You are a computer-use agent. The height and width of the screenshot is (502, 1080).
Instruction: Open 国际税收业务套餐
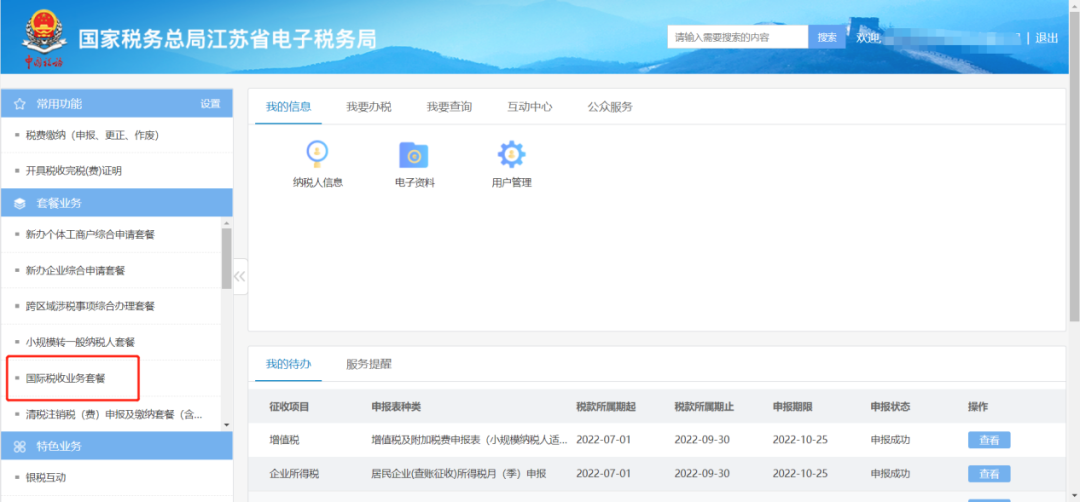(65, 378)
